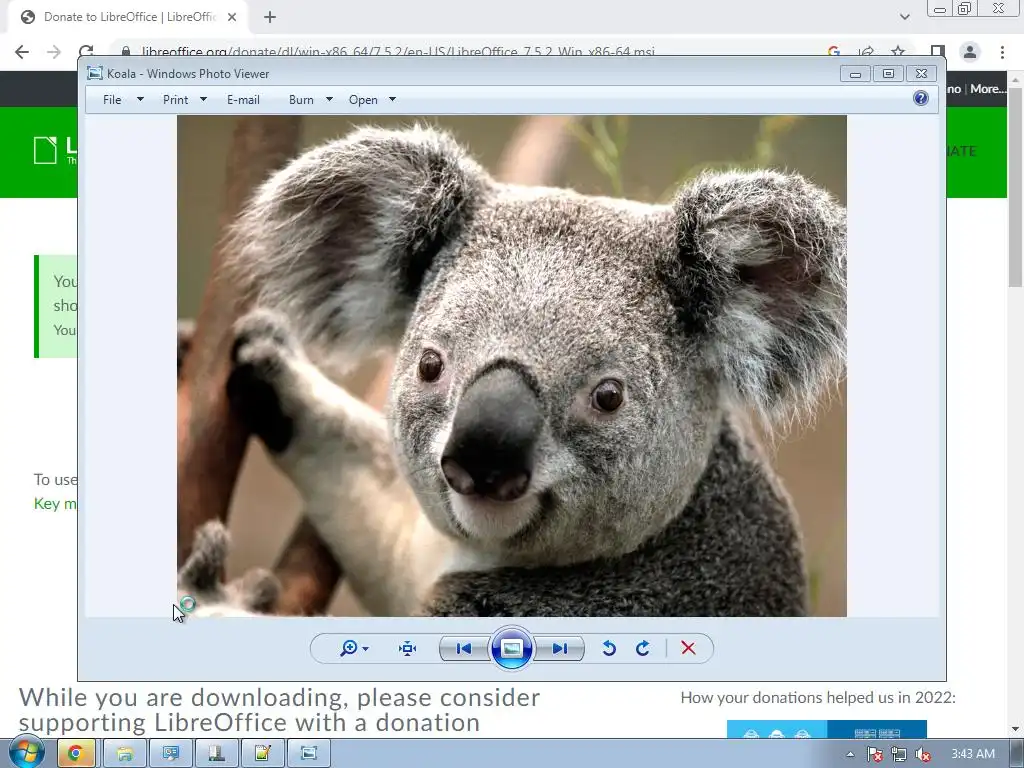Open a new Chrome tab
The image size is (1024, 768).
270,18
